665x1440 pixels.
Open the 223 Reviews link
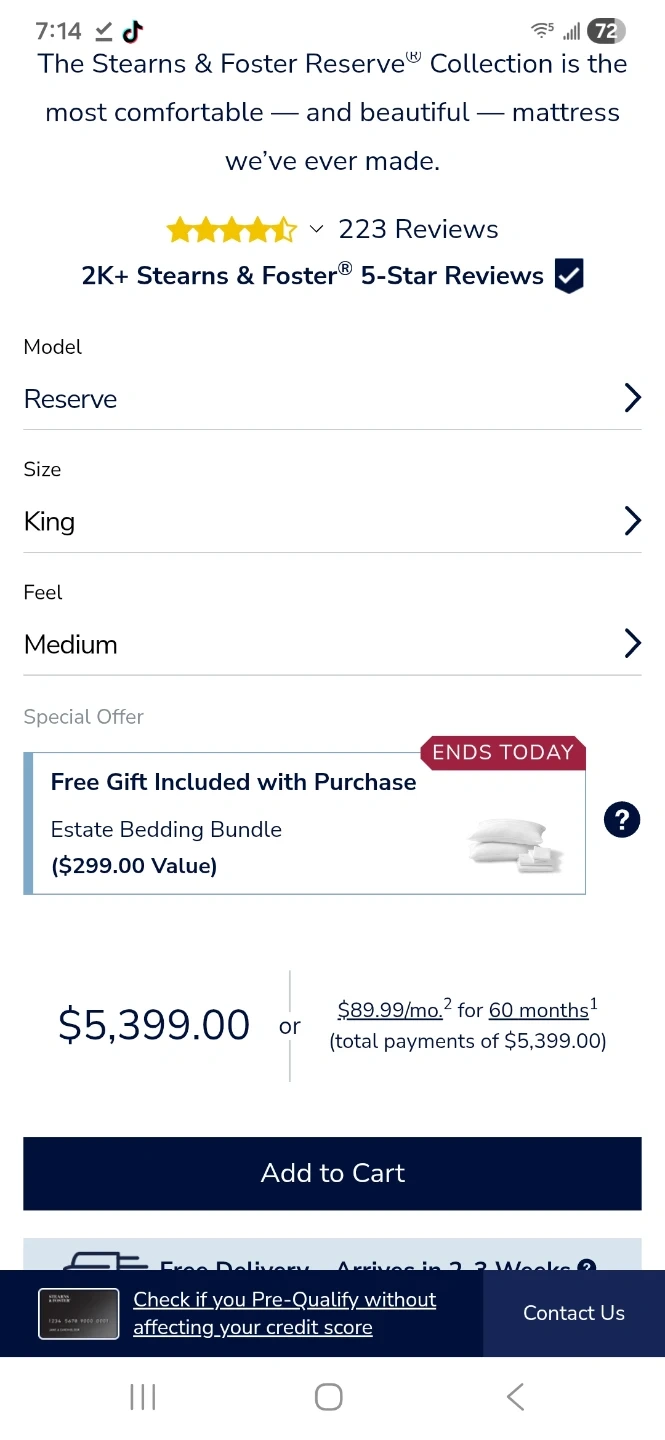[x=418, y=229]
